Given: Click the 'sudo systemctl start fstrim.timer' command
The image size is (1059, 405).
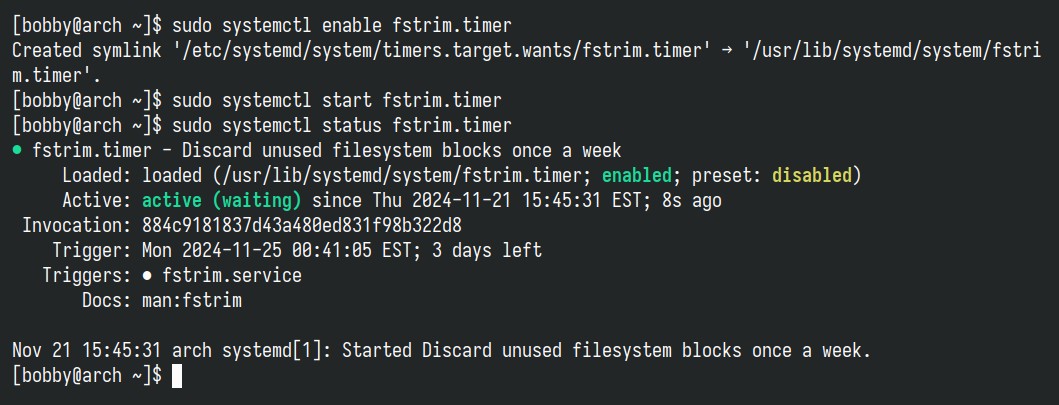Looking at the screenshot, I should [x=337, y=101].
